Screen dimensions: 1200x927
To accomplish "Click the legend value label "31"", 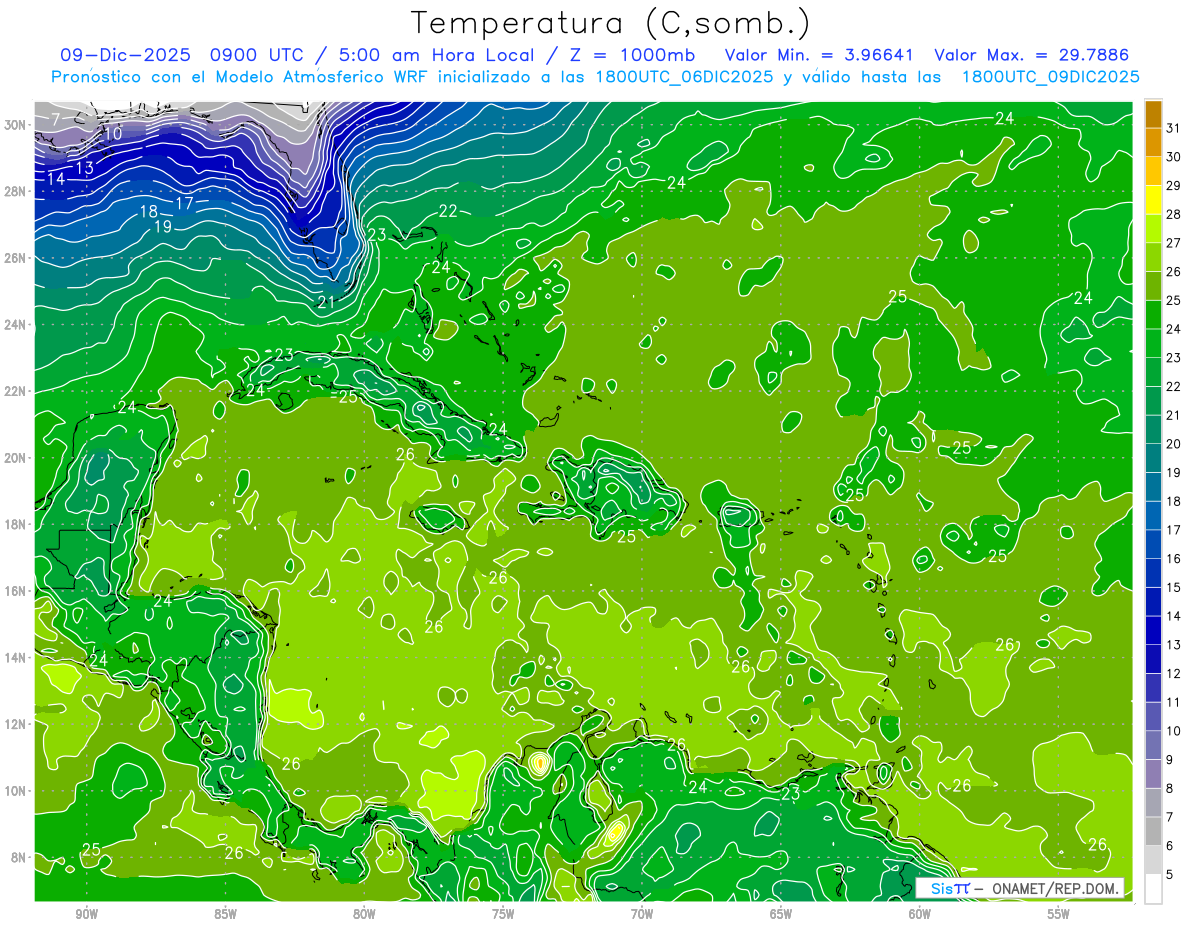I will 1174,128.
